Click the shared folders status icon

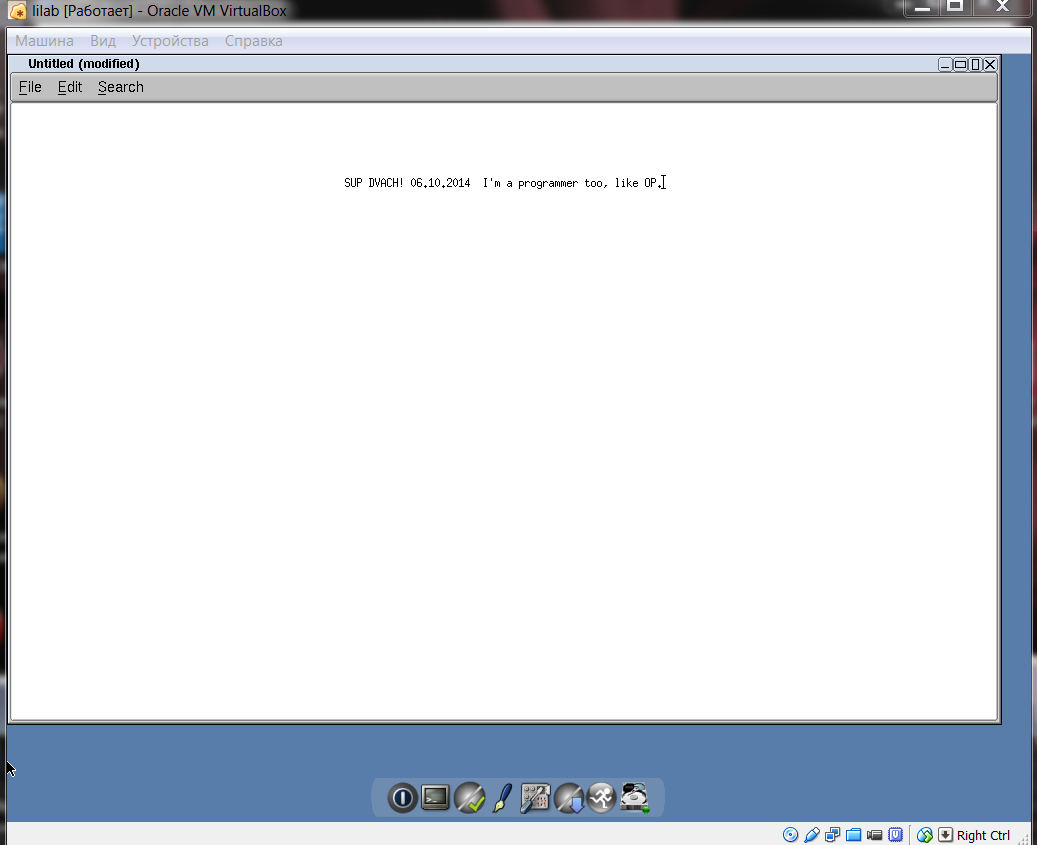854,835
